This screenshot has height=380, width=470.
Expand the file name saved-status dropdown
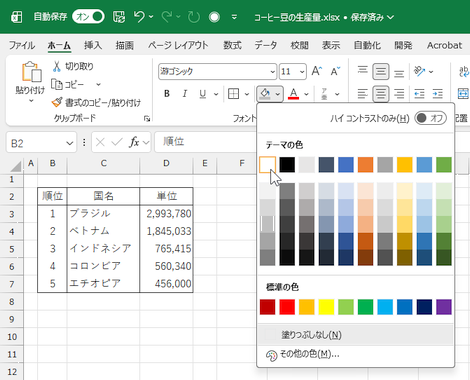click(x=391, y=17)
